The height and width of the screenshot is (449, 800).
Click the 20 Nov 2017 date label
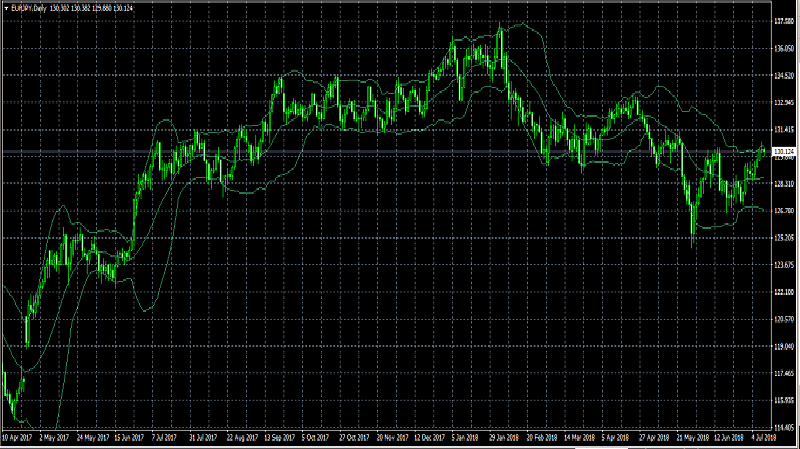(394, 439)
